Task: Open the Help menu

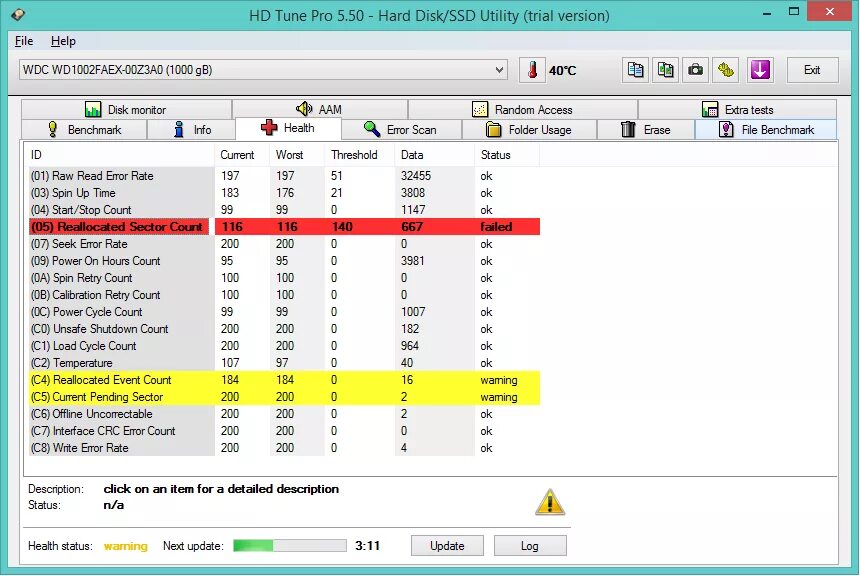Action: coord(63,41)
